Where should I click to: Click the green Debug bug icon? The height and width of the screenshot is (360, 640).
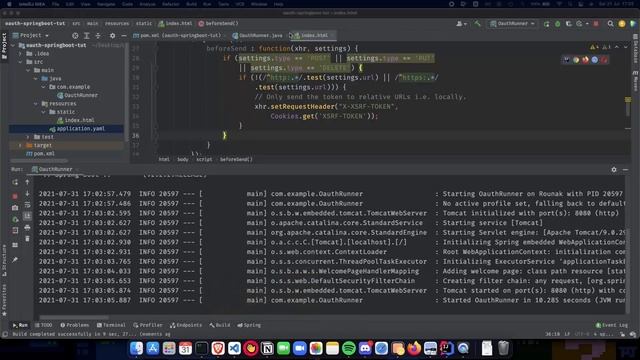tap(558, 24)
